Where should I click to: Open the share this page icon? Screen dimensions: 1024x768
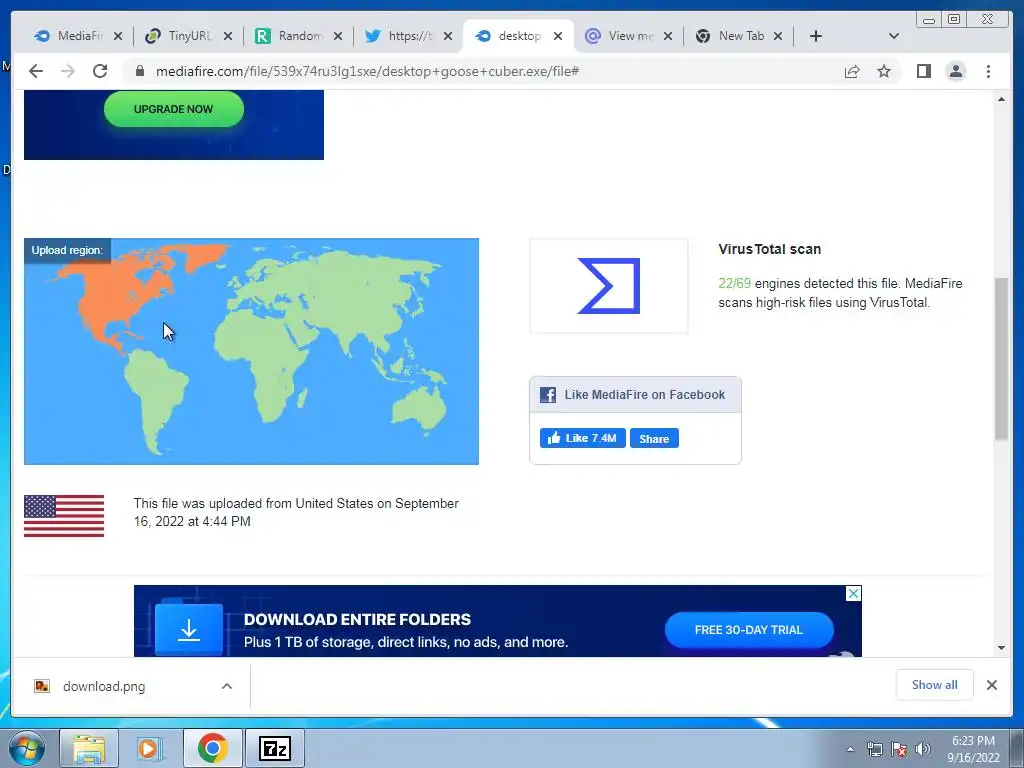pos(852,71)
